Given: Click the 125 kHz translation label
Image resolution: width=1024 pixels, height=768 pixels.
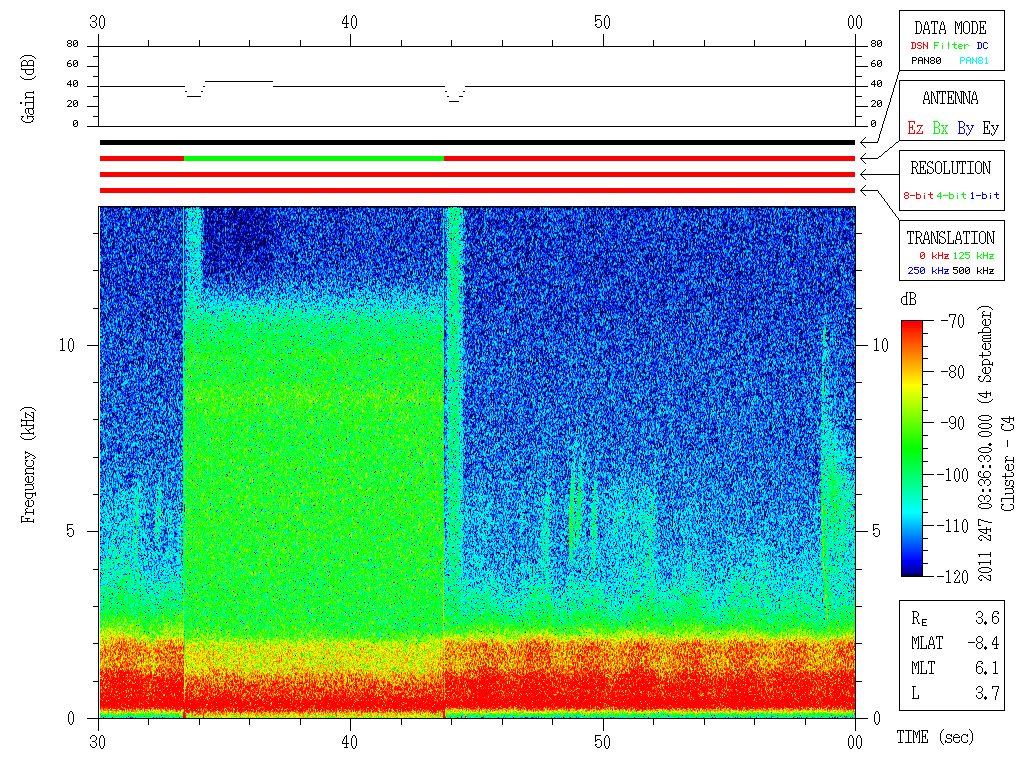Looking at the screenshot, I should click(973, 255).
